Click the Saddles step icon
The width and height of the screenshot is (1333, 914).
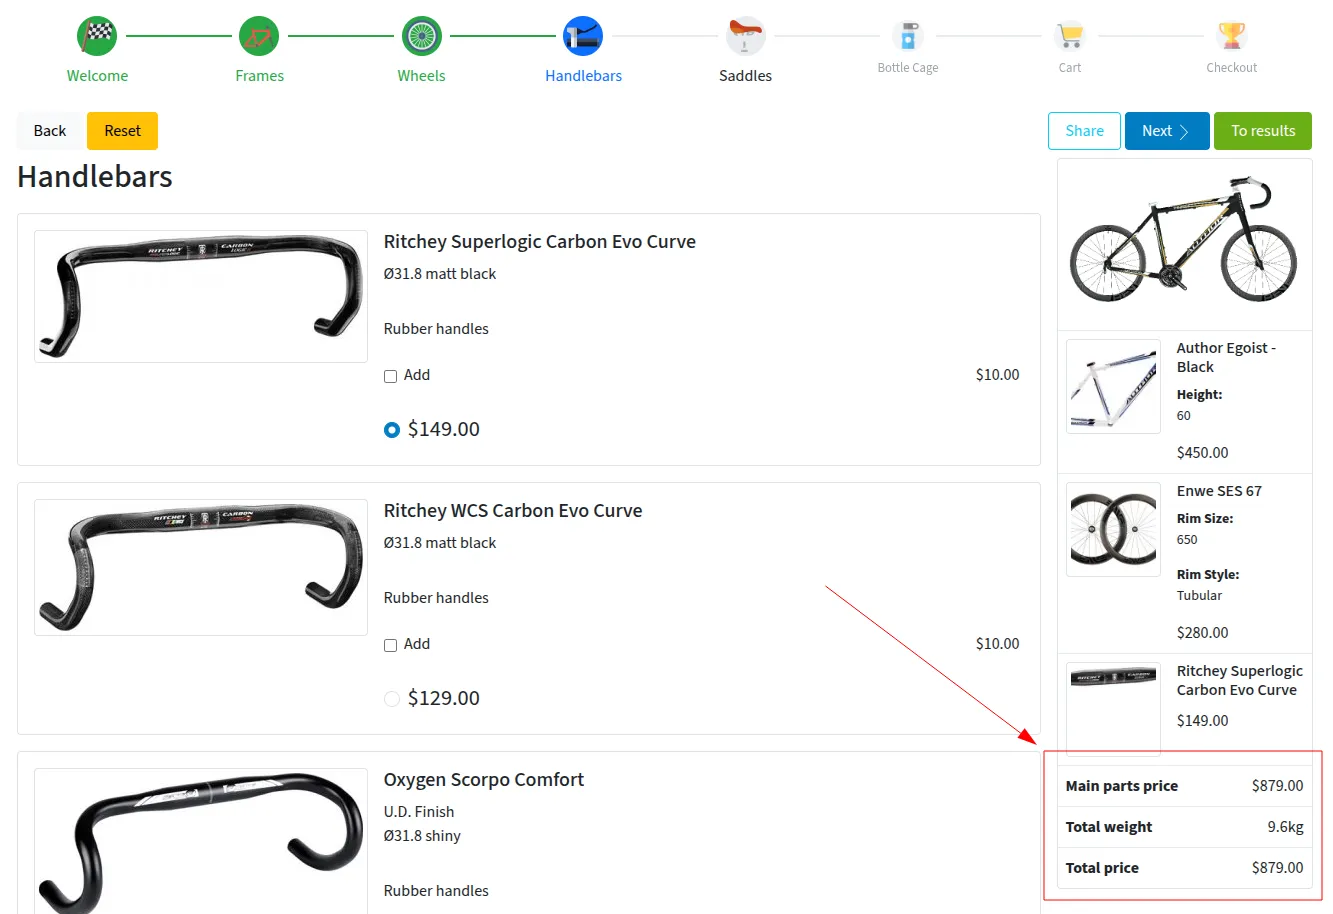[x=745, y=36]
